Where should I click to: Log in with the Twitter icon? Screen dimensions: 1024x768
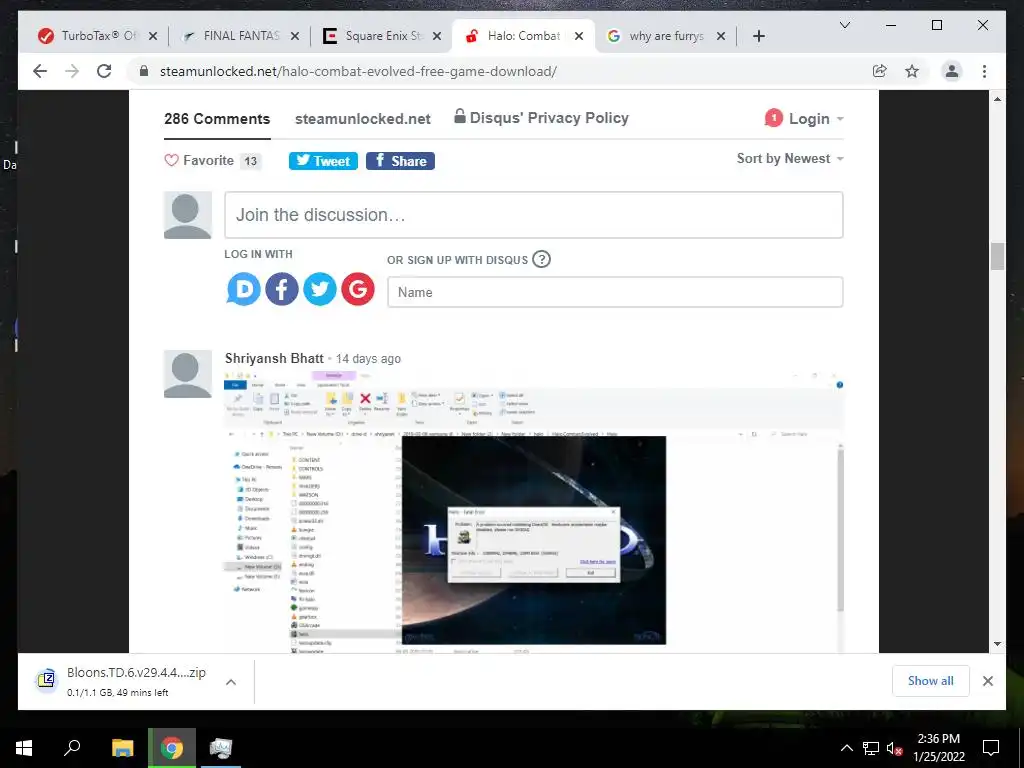320,289
